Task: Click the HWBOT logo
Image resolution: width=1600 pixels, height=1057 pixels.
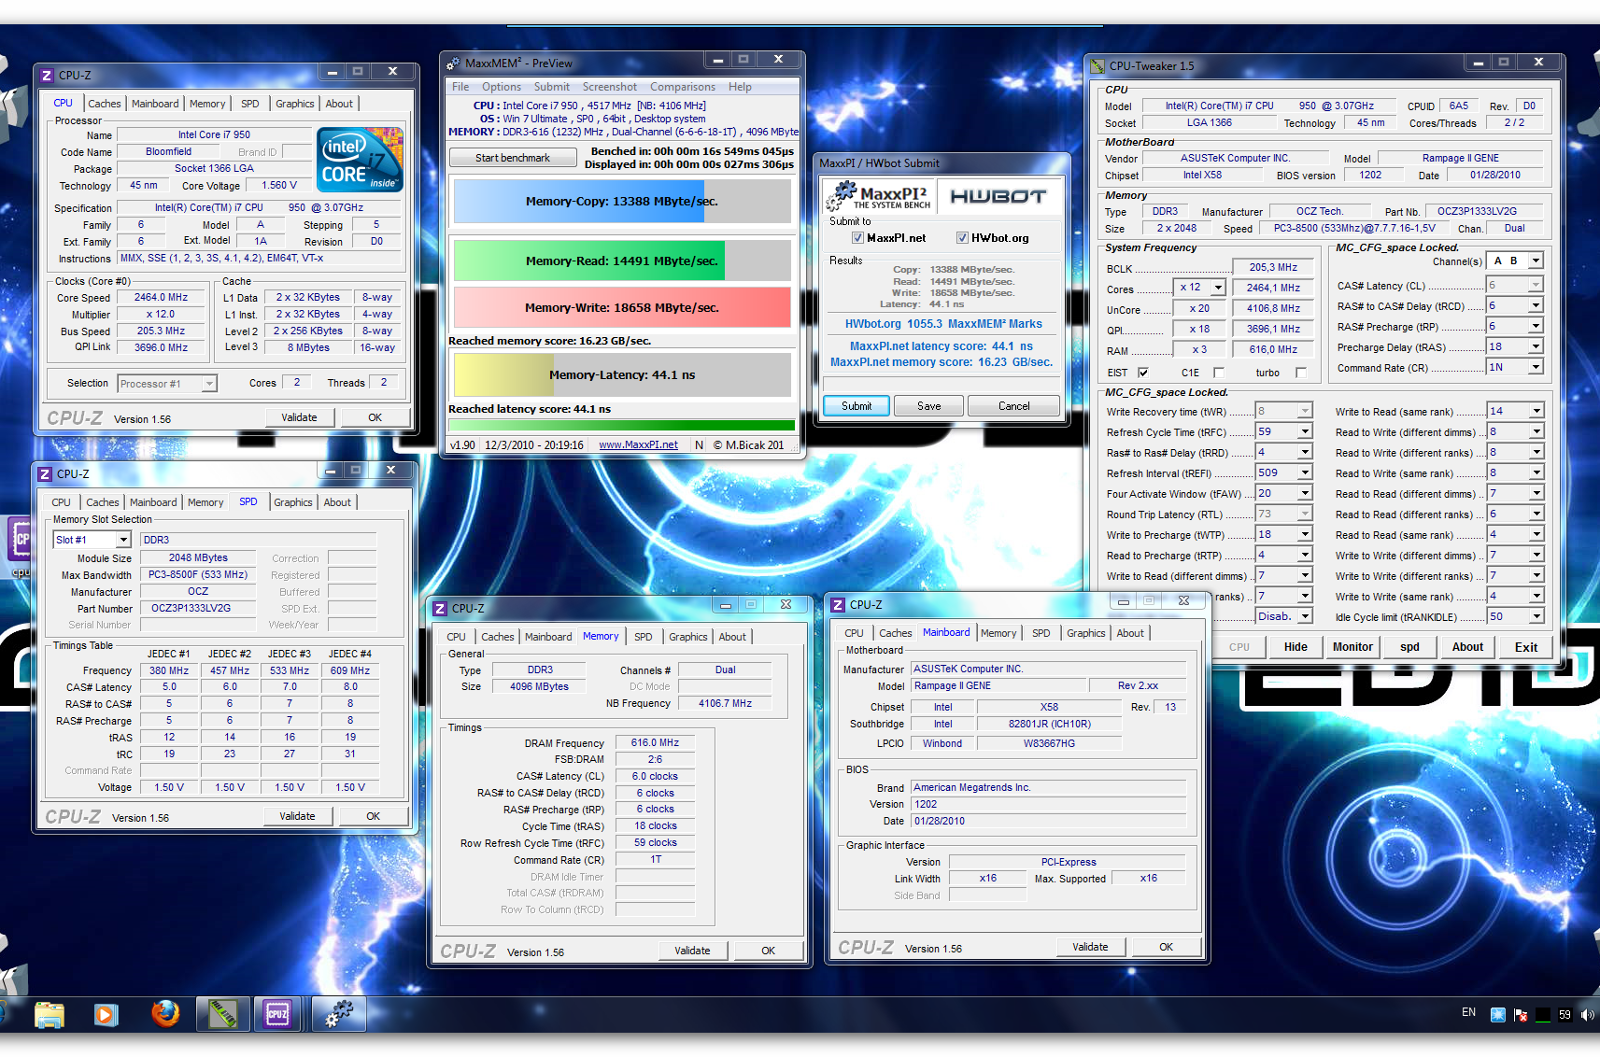Action: pyautogui.click(x=997, y=196)
